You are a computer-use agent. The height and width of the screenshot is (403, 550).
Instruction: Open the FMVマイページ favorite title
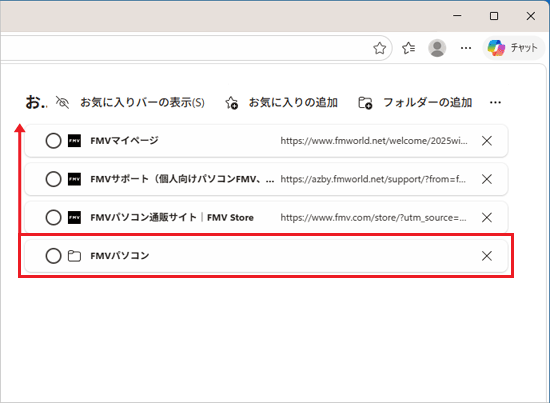(125, 141)
